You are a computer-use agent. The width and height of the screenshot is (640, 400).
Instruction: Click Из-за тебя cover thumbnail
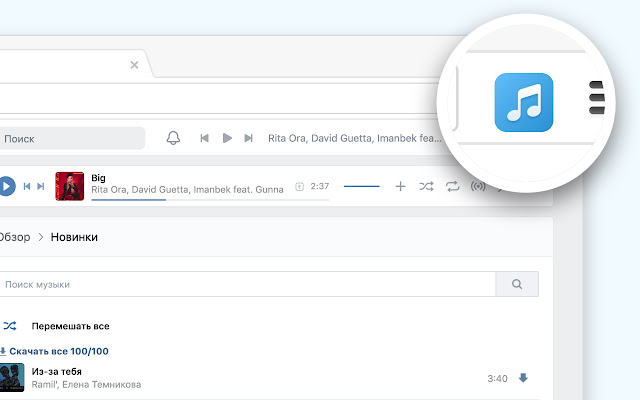12,378
